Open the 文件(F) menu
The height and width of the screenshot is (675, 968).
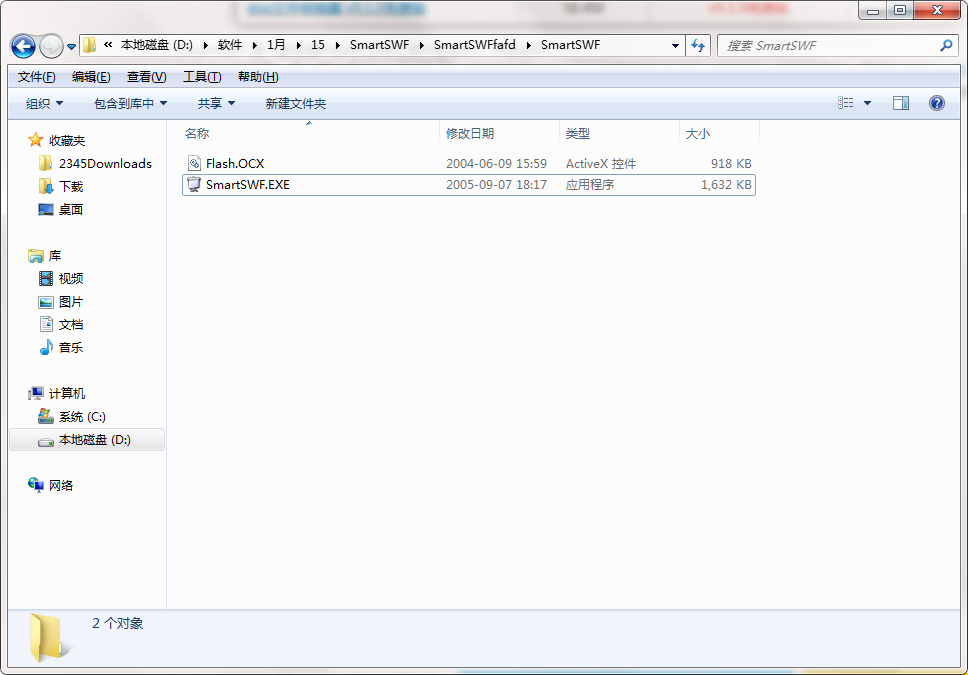[x=36, y=77]
